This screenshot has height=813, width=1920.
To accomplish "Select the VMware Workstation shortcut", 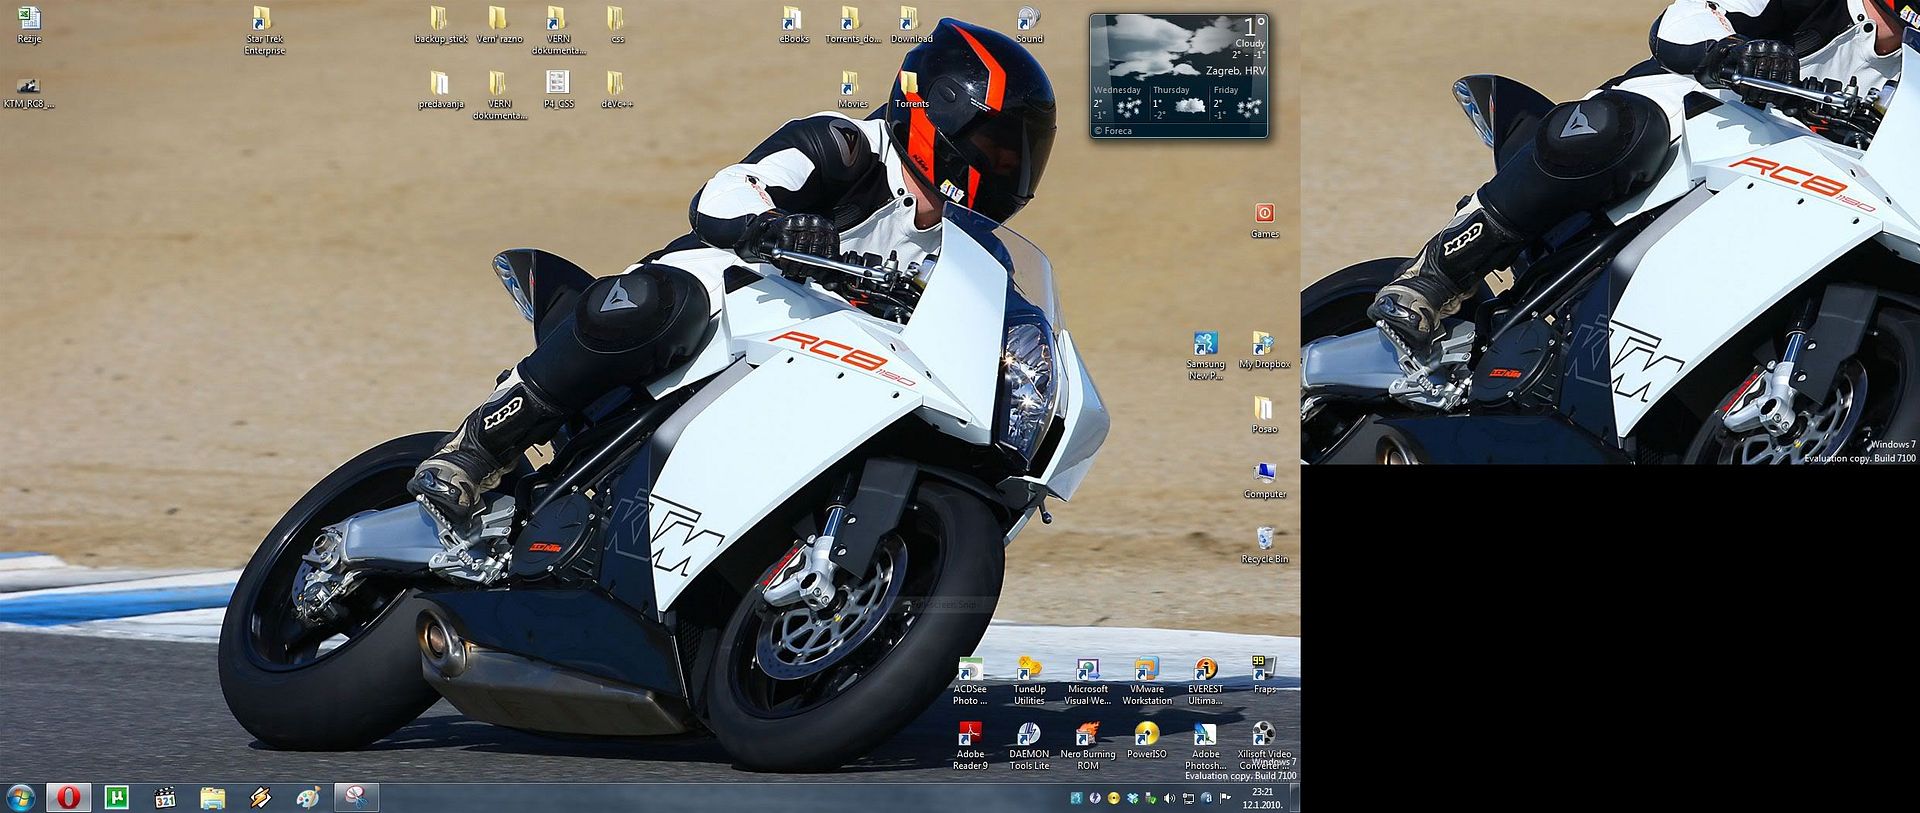I will (1146, 670).
